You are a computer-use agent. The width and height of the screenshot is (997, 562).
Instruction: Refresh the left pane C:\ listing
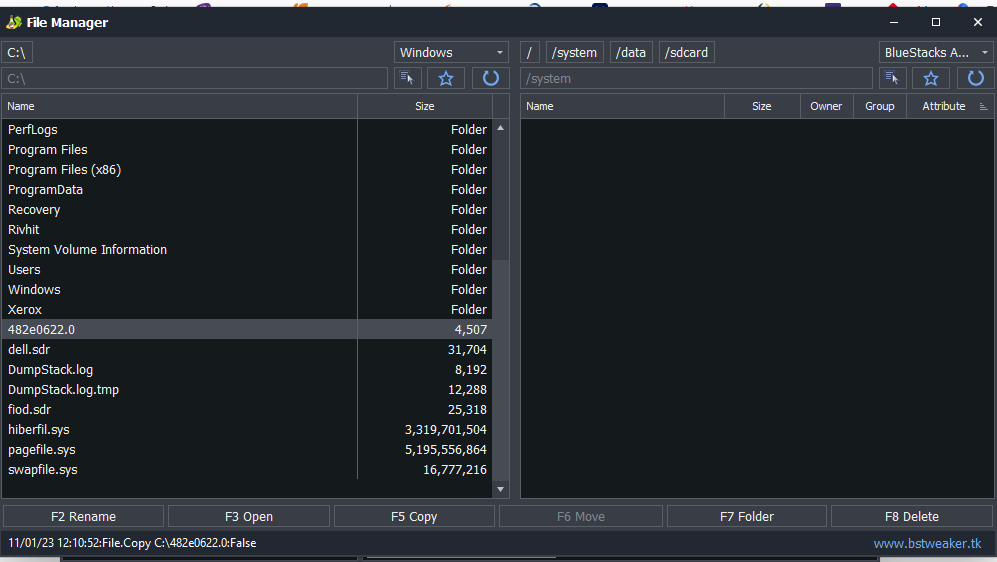(x=490, y=78)
